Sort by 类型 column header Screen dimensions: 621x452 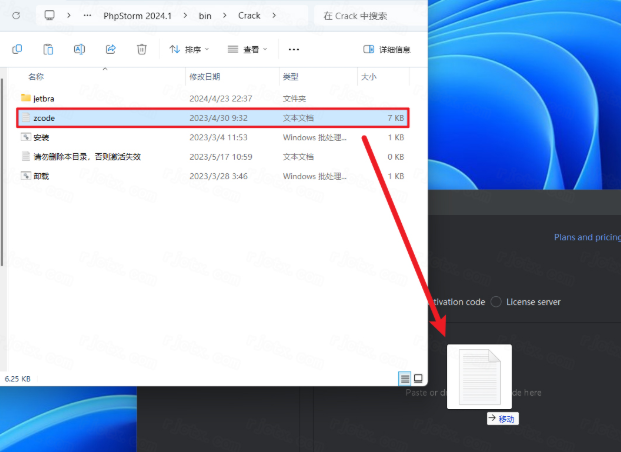pyautogui.click(x=290, y=77)
